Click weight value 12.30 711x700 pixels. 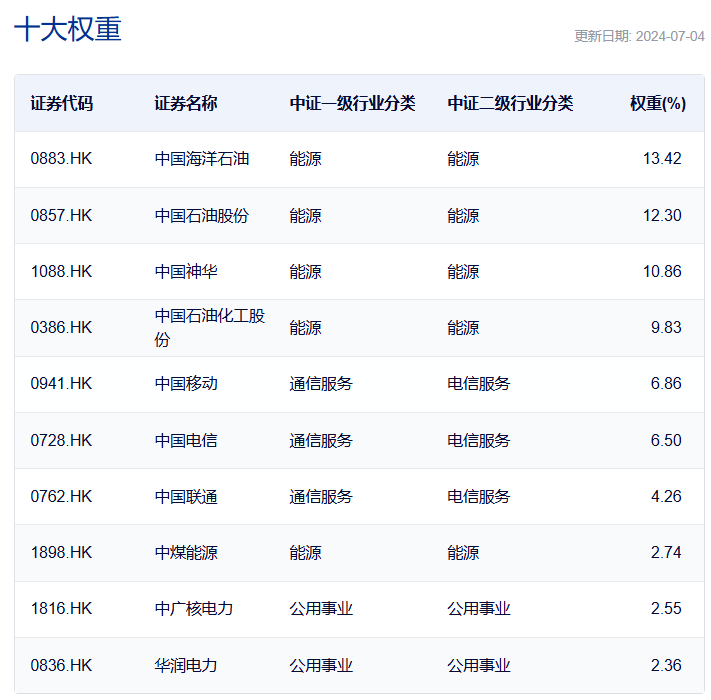click(x=662, y=215)
